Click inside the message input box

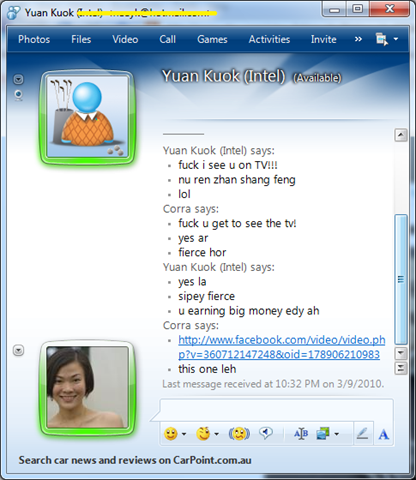(276, 410)
